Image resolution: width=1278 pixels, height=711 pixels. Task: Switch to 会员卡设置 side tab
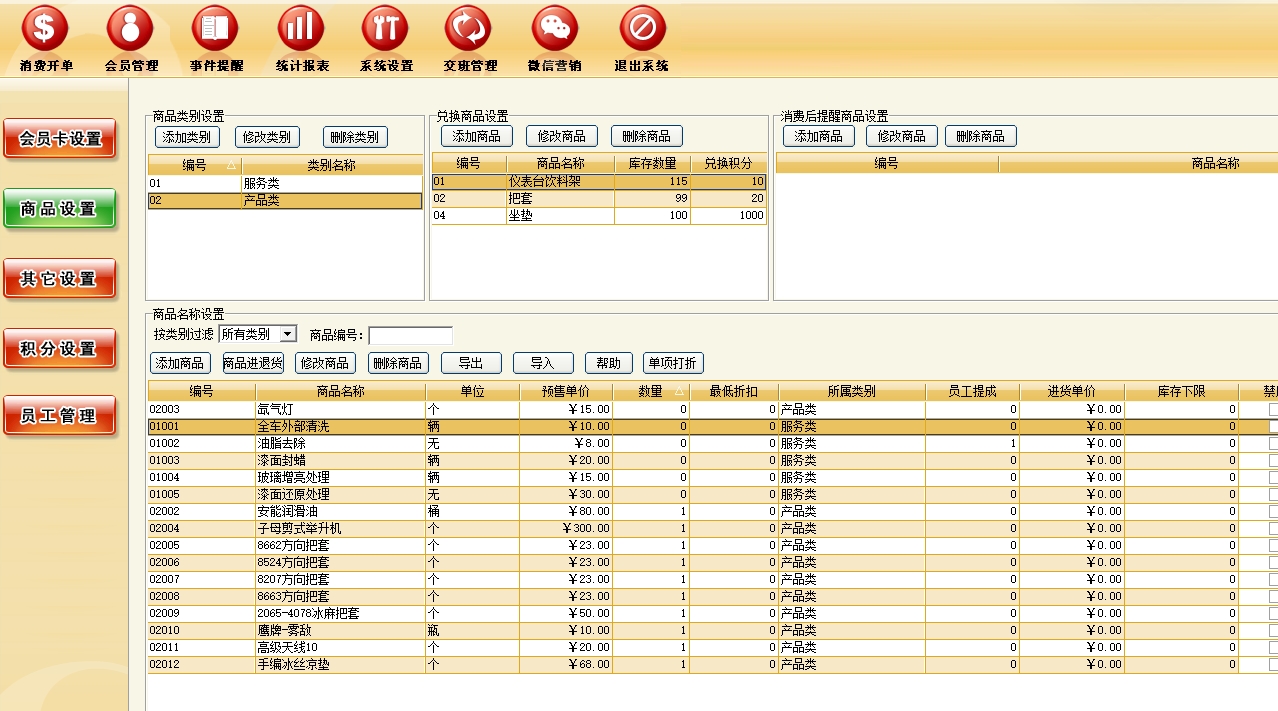click(x=60, y=139)
